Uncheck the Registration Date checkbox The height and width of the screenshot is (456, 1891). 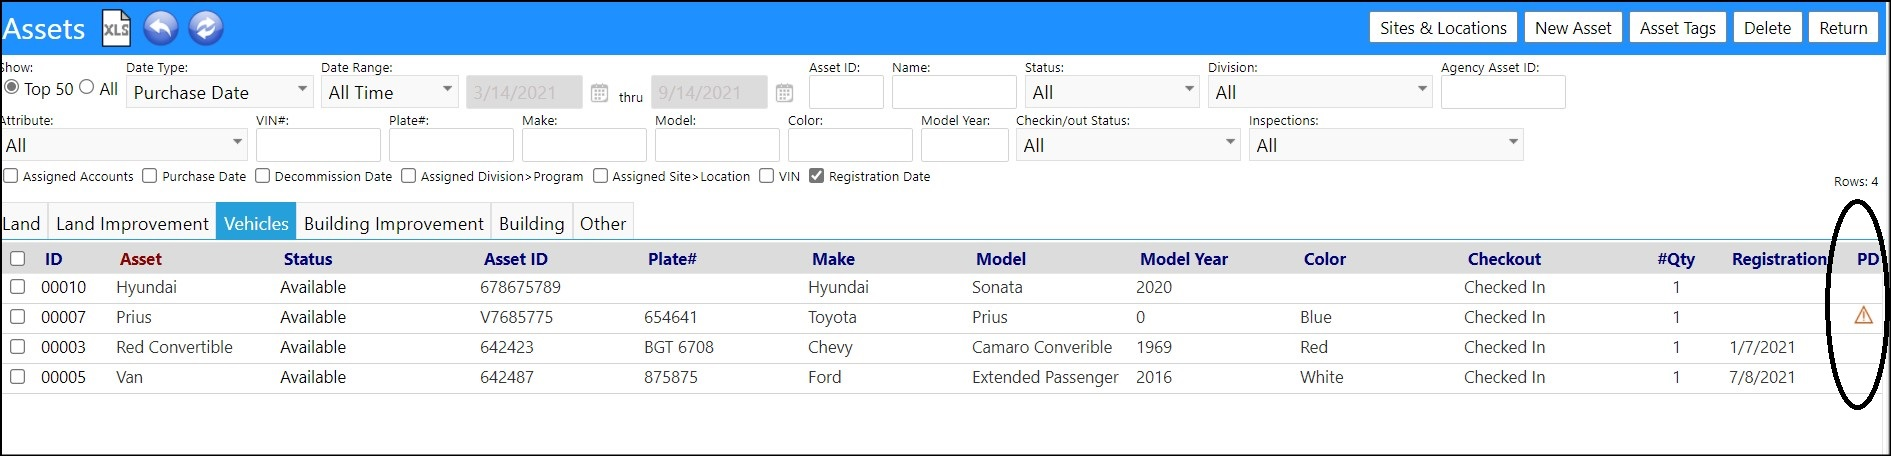816,176
